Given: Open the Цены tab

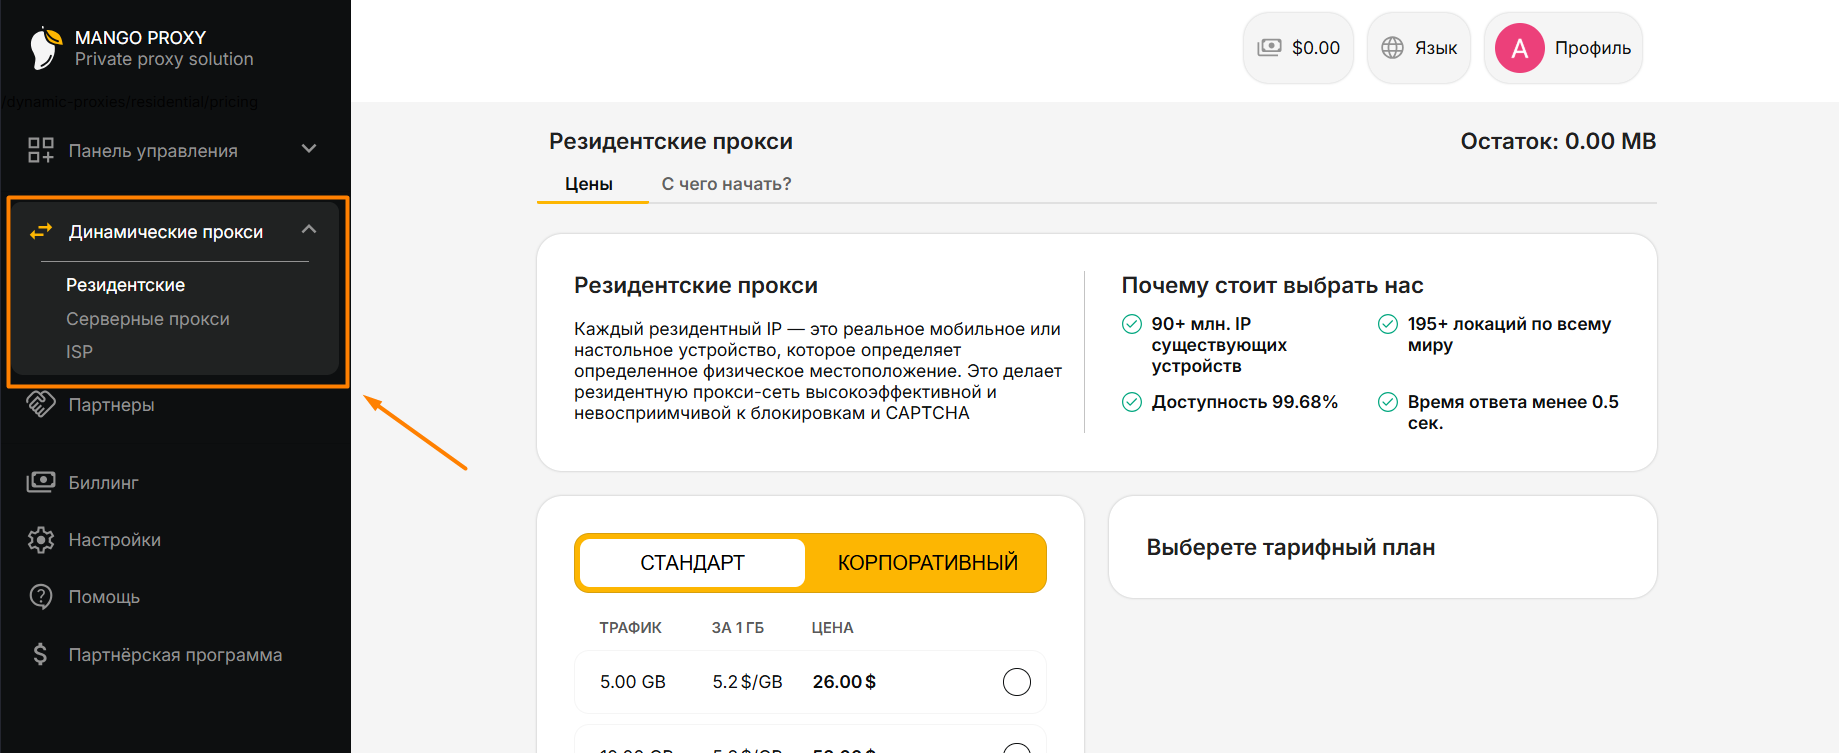Looking at the screenshot, I should pos(589,184).
